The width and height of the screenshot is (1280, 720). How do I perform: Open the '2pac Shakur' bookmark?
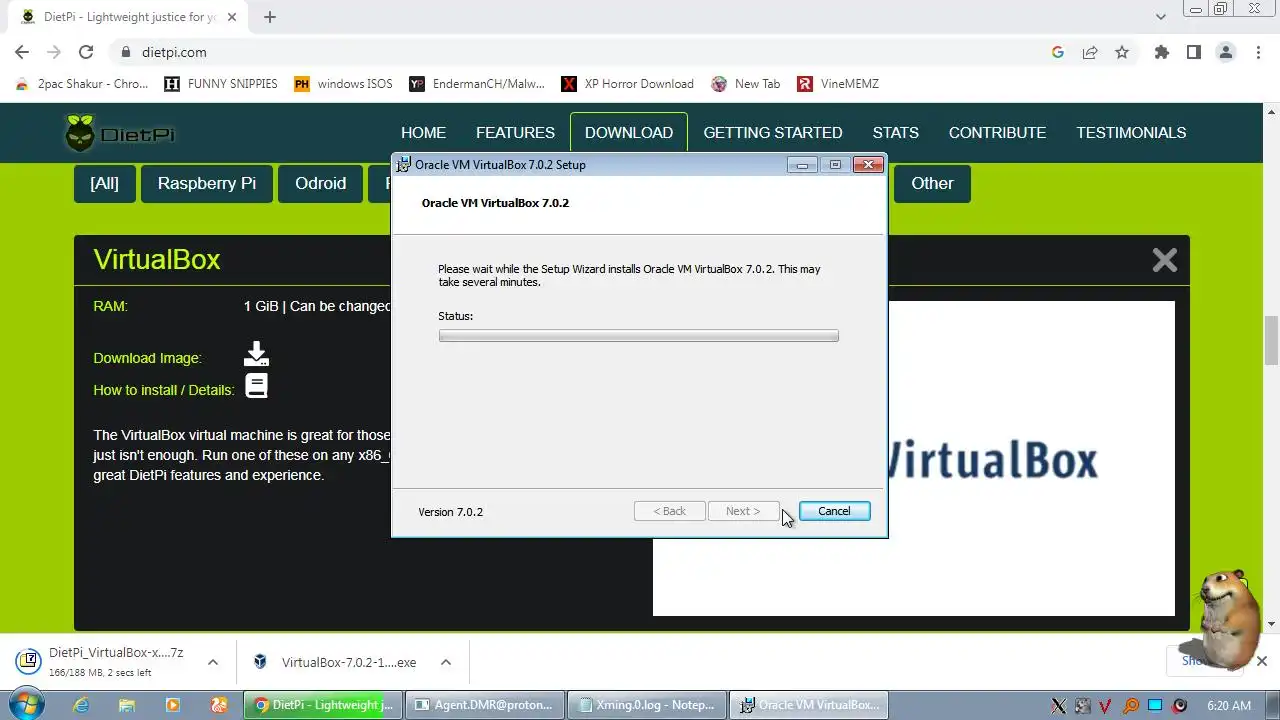point(81,84)
